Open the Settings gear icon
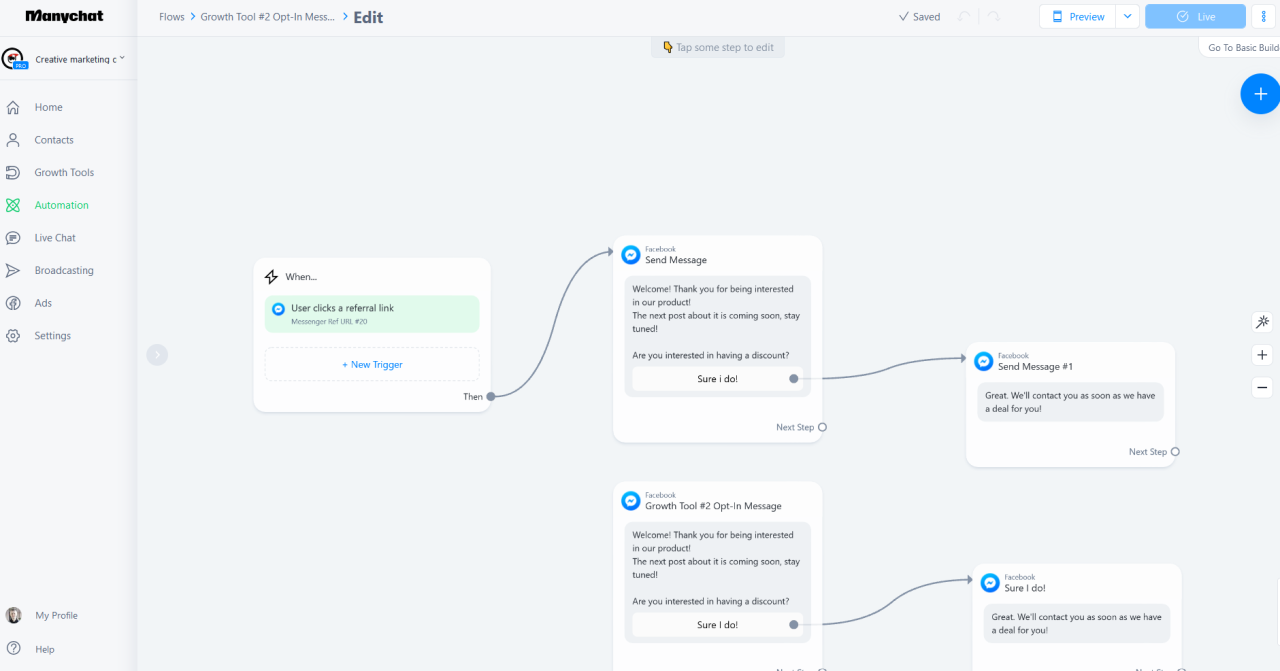Screen dimensions: 1280x671 pyautogui.click(x=13, y=336)
